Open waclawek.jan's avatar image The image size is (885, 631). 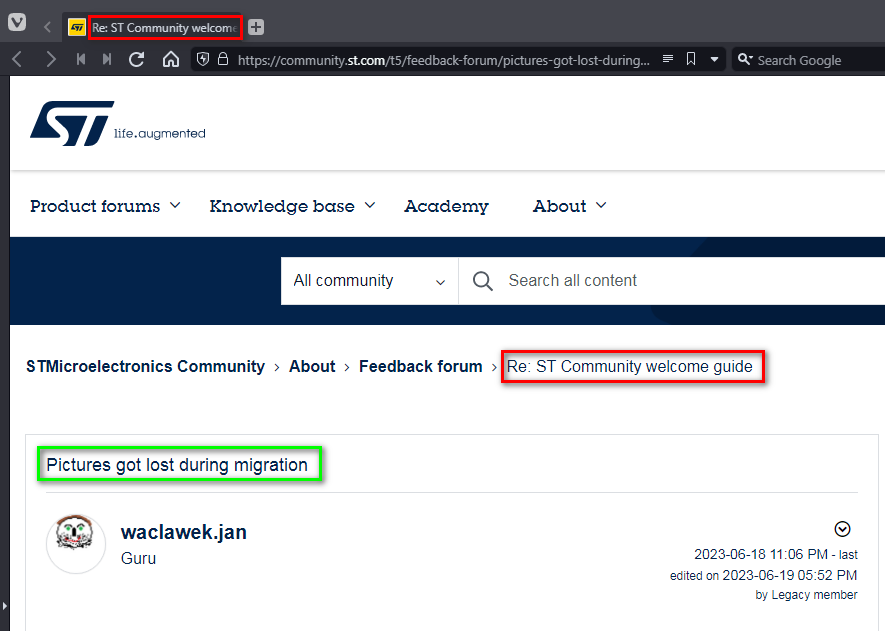click(76, 544)
